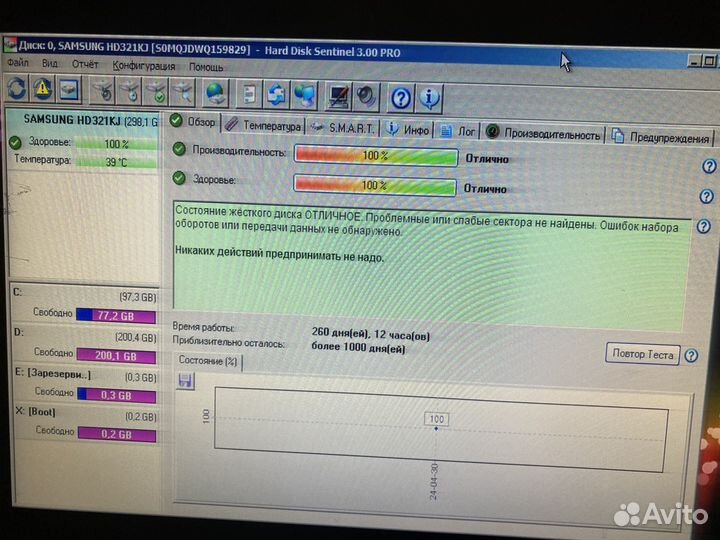Click the main Производительность 100 % bar
This screenshot has height=540, width=720.
[376, 156]
